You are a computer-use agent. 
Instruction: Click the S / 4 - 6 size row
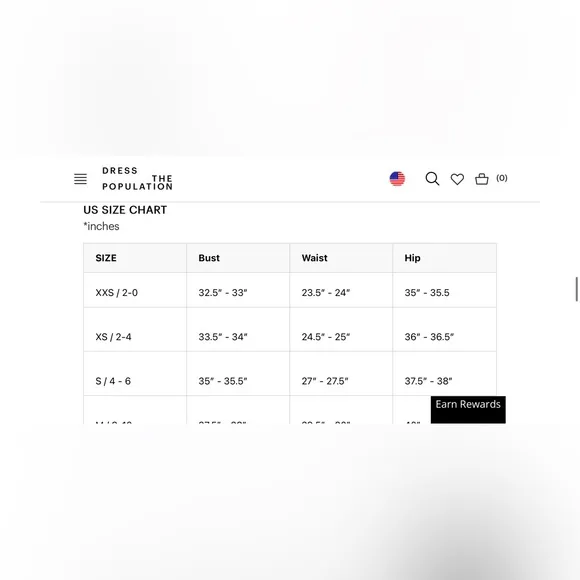290,374
